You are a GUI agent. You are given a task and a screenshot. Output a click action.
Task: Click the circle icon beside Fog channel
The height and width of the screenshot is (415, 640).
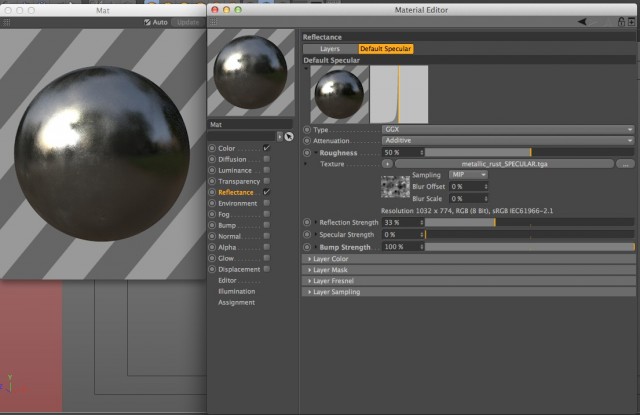coord(212,214)
